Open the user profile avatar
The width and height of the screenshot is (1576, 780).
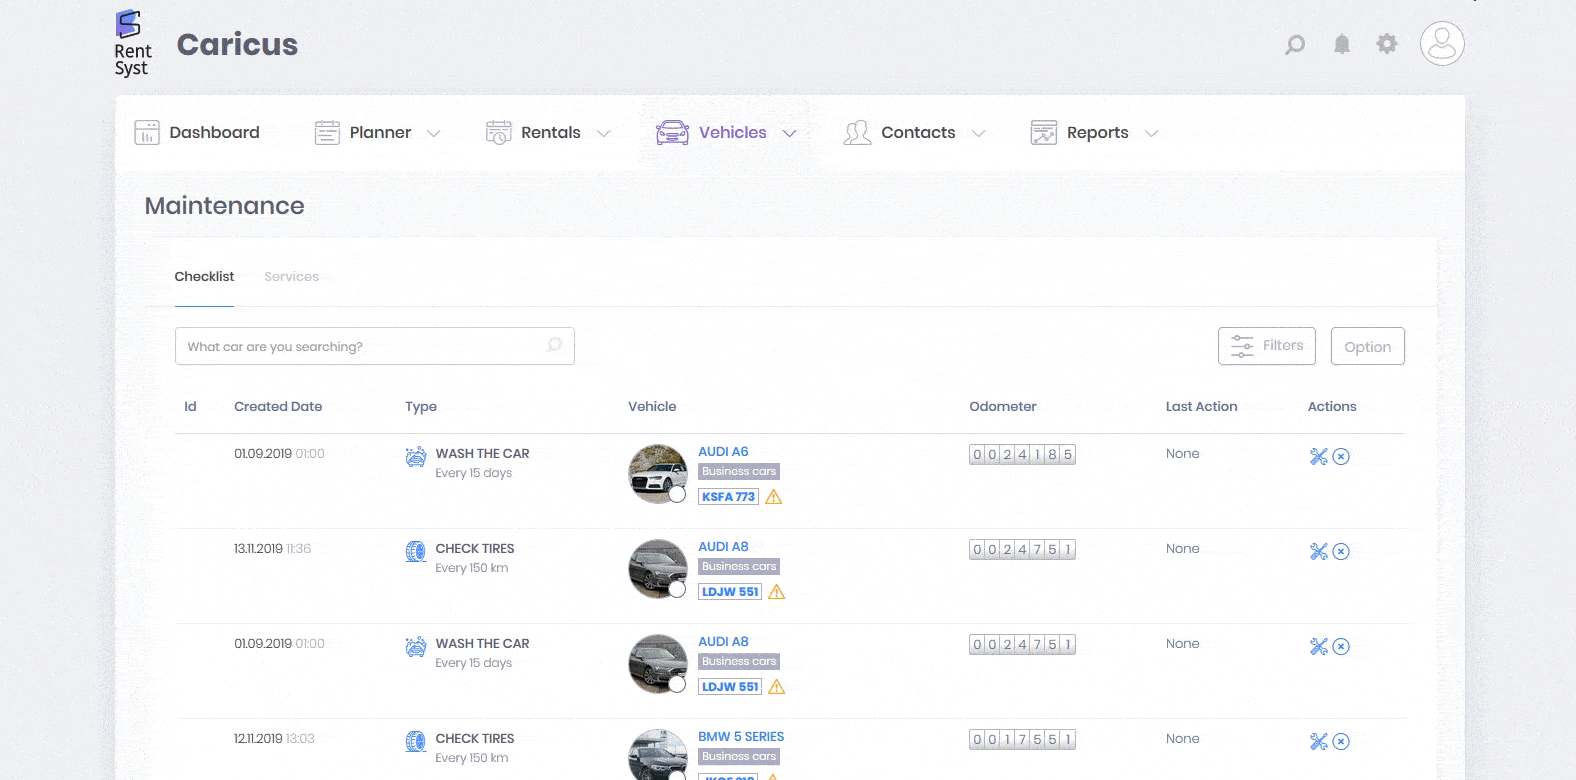coord(1442,44)
